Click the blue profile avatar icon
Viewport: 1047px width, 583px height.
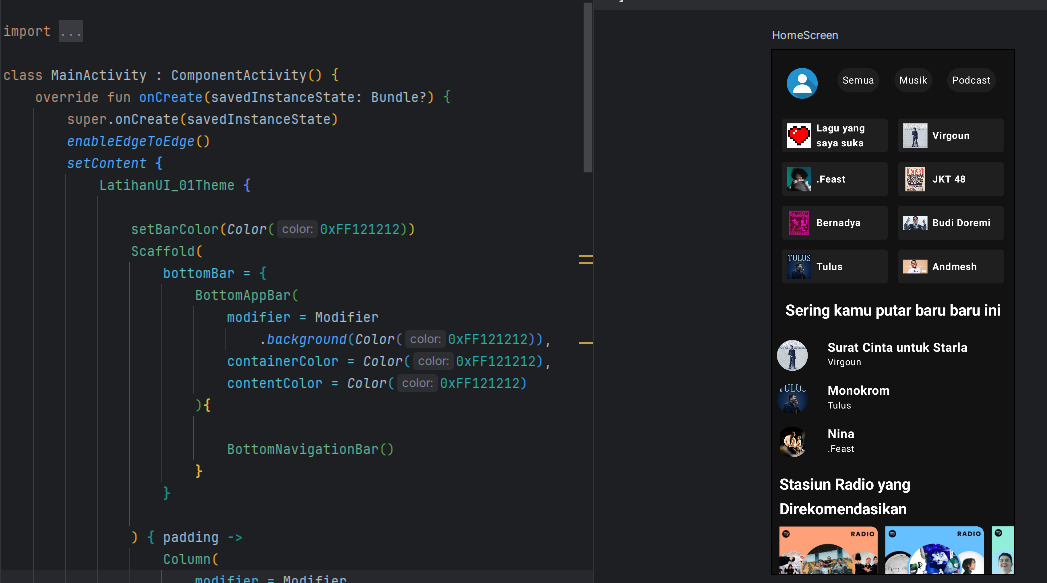coord(802,83)
